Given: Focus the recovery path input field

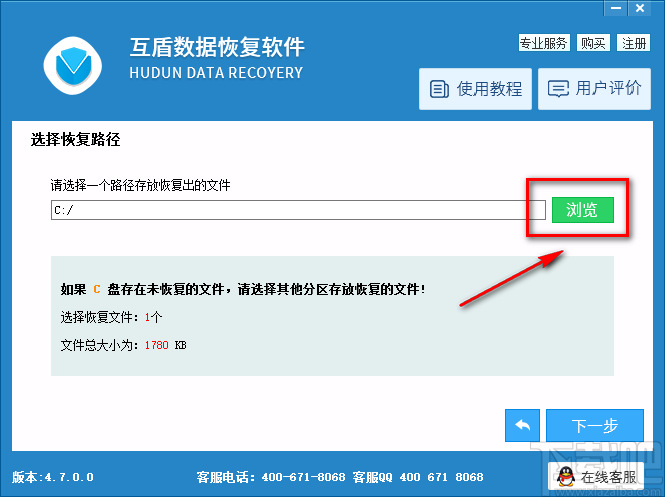Looking at the screenshot, I should [298, 210].
